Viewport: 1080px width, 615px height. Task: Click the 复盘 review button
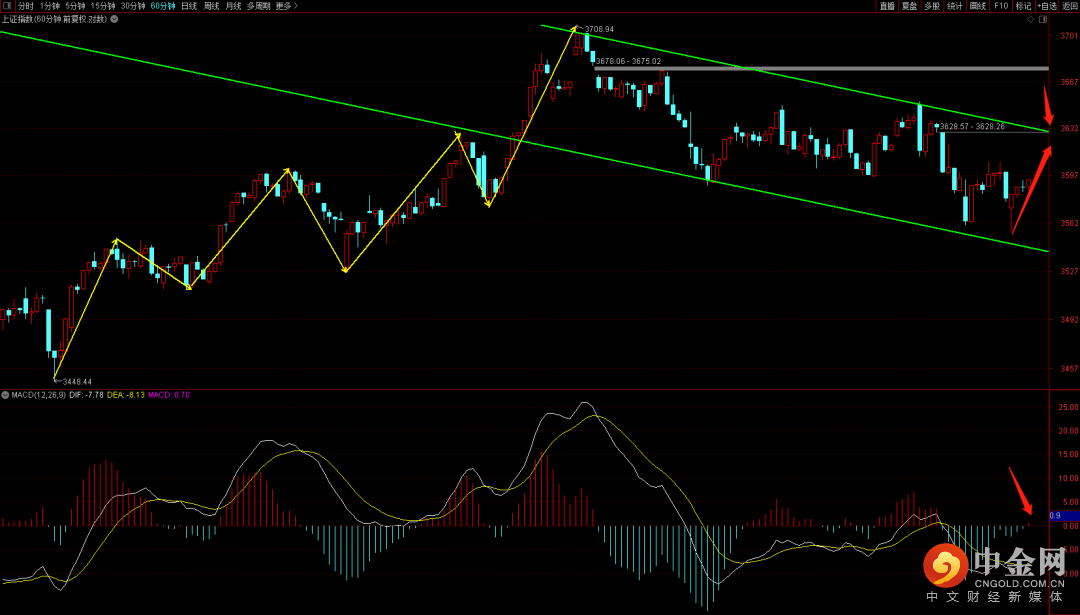909,6
